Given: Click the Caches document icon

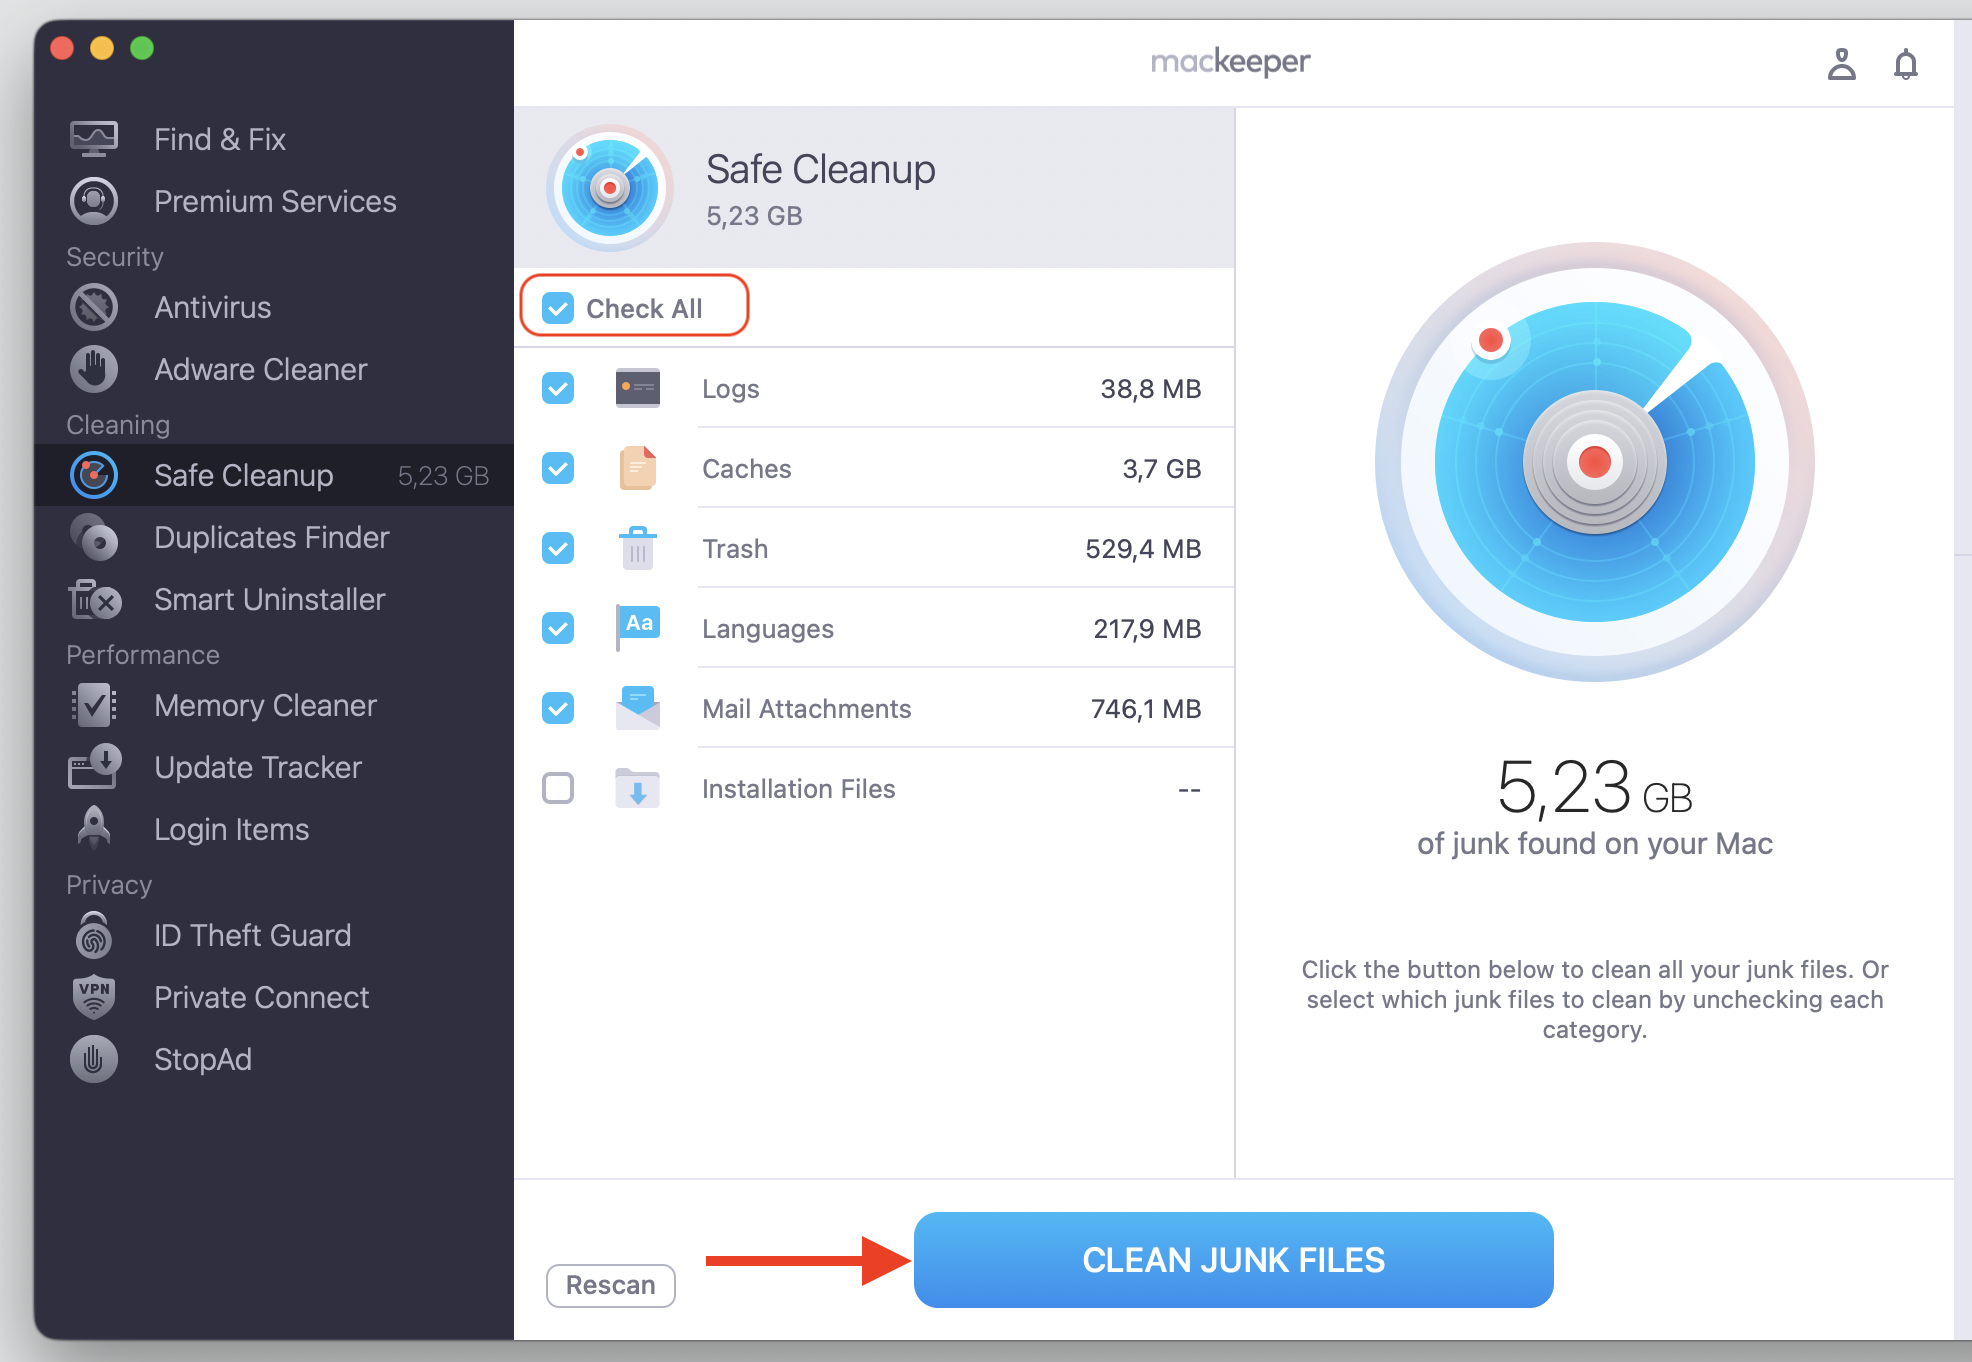Looking at the screenshot, I should pos(638,468).
